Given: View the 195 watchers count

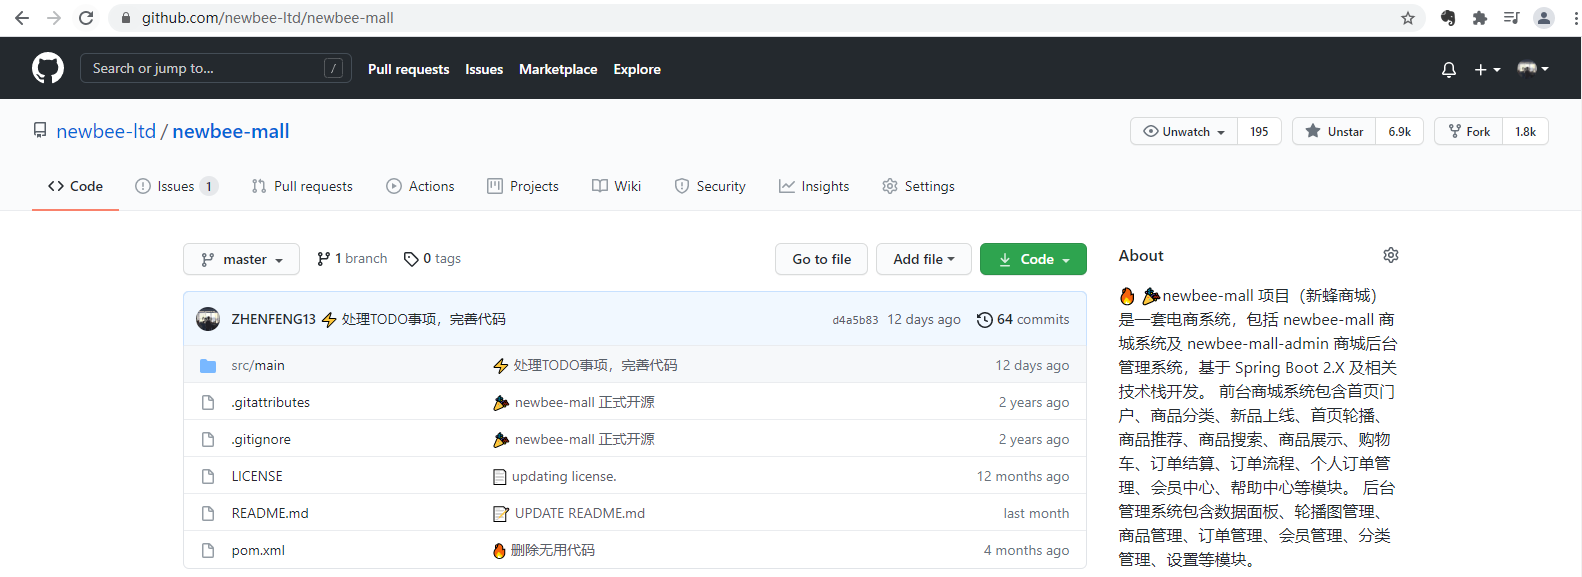Looking at the screenshot, I should [1259, 131].
